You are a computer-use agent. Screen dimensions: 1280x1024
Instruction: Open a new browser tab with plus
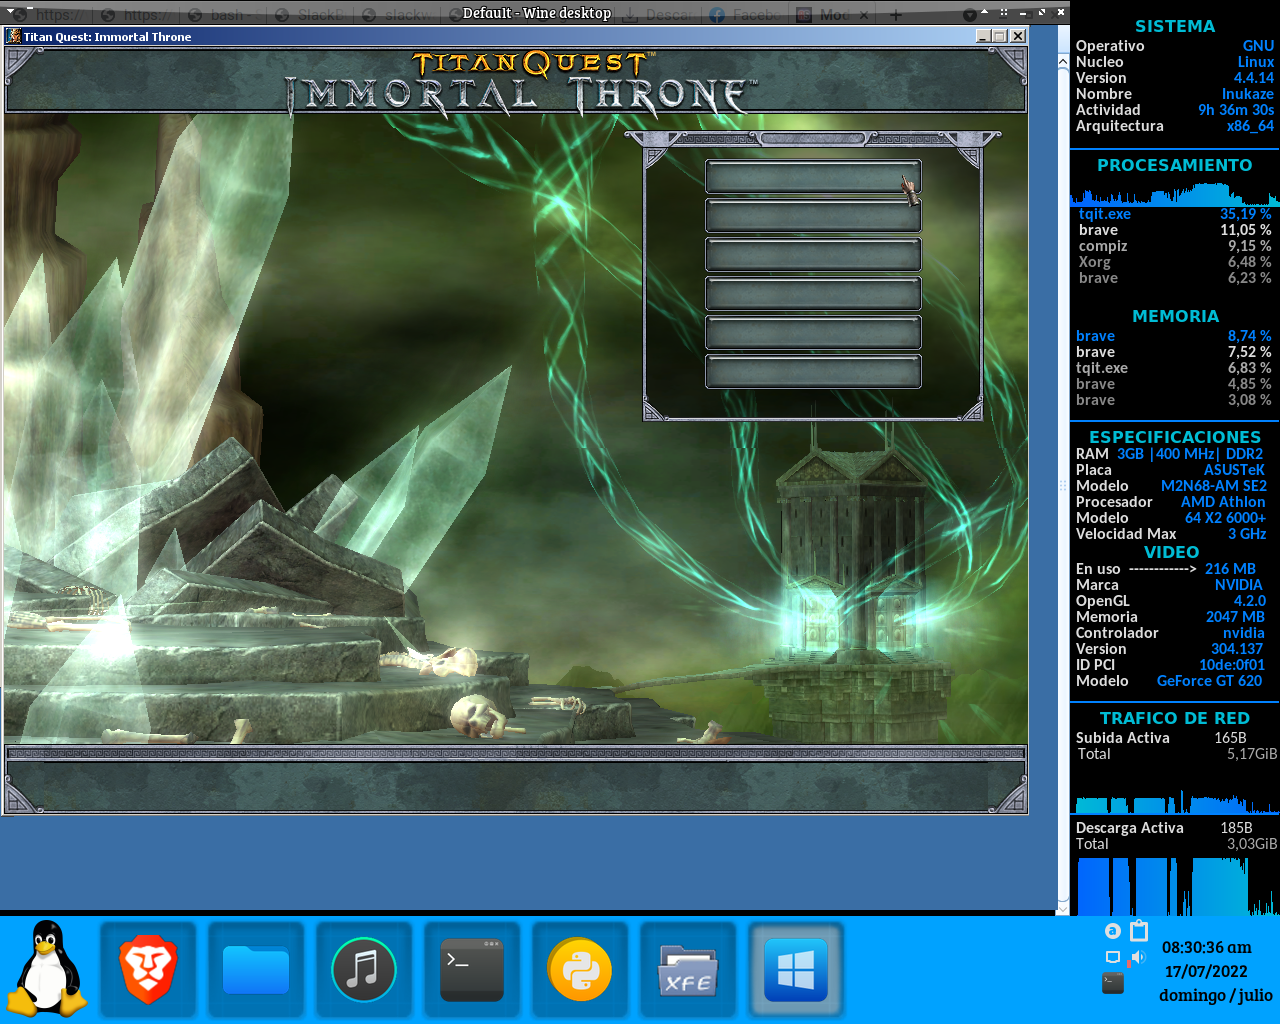tap(896, 14)
